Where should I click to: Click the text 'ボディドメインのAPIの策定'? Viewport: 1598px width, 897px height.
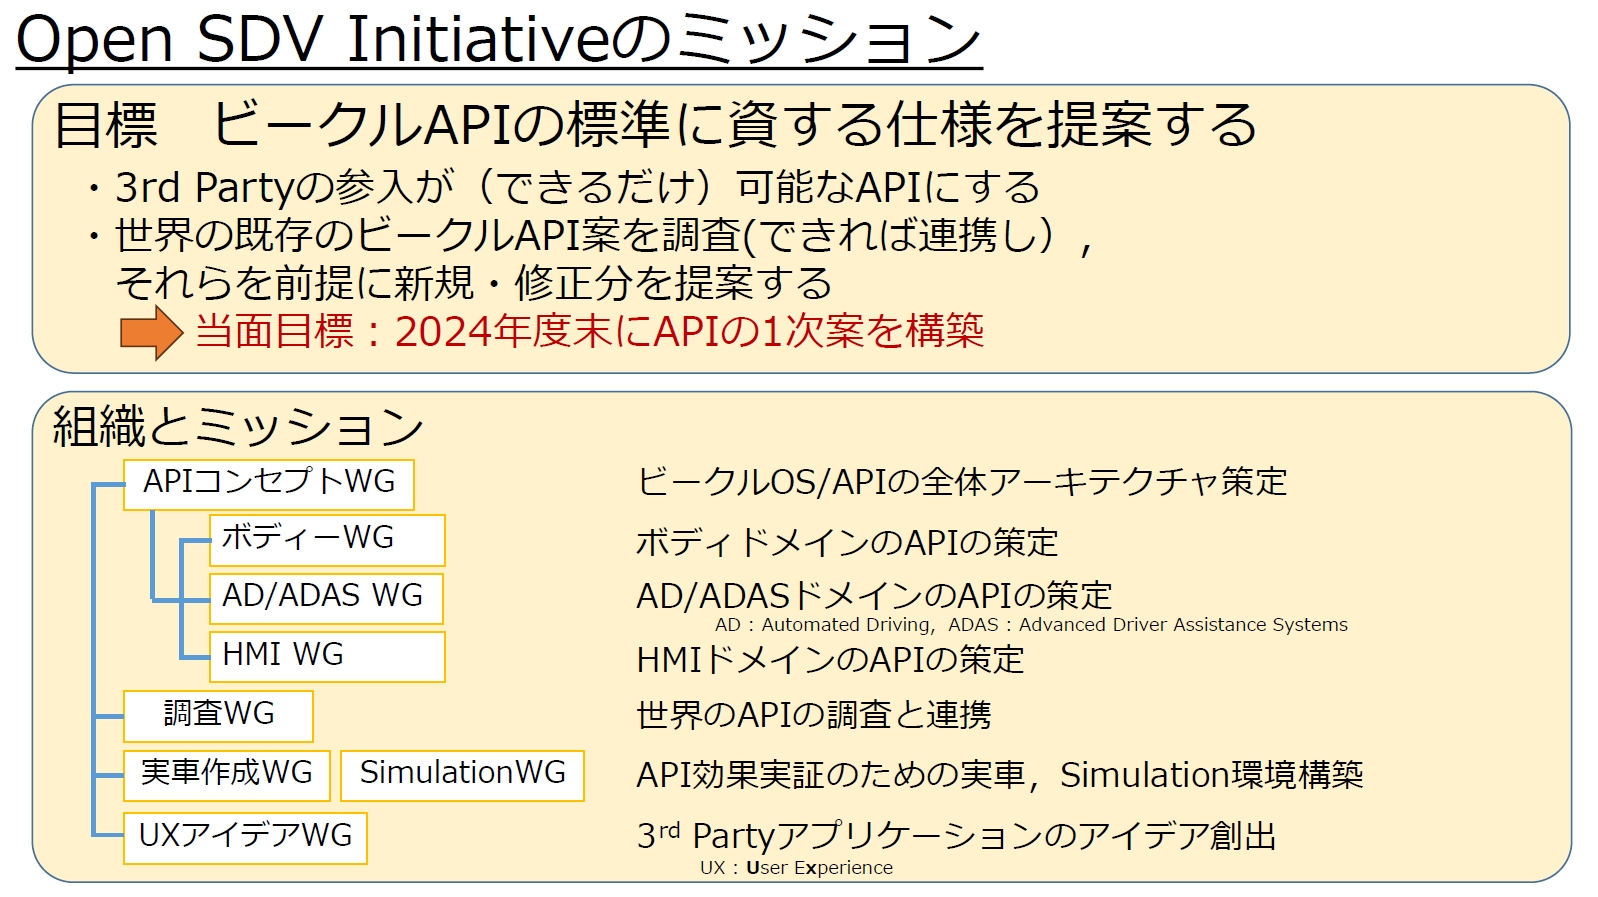click(x=847, y=542)
